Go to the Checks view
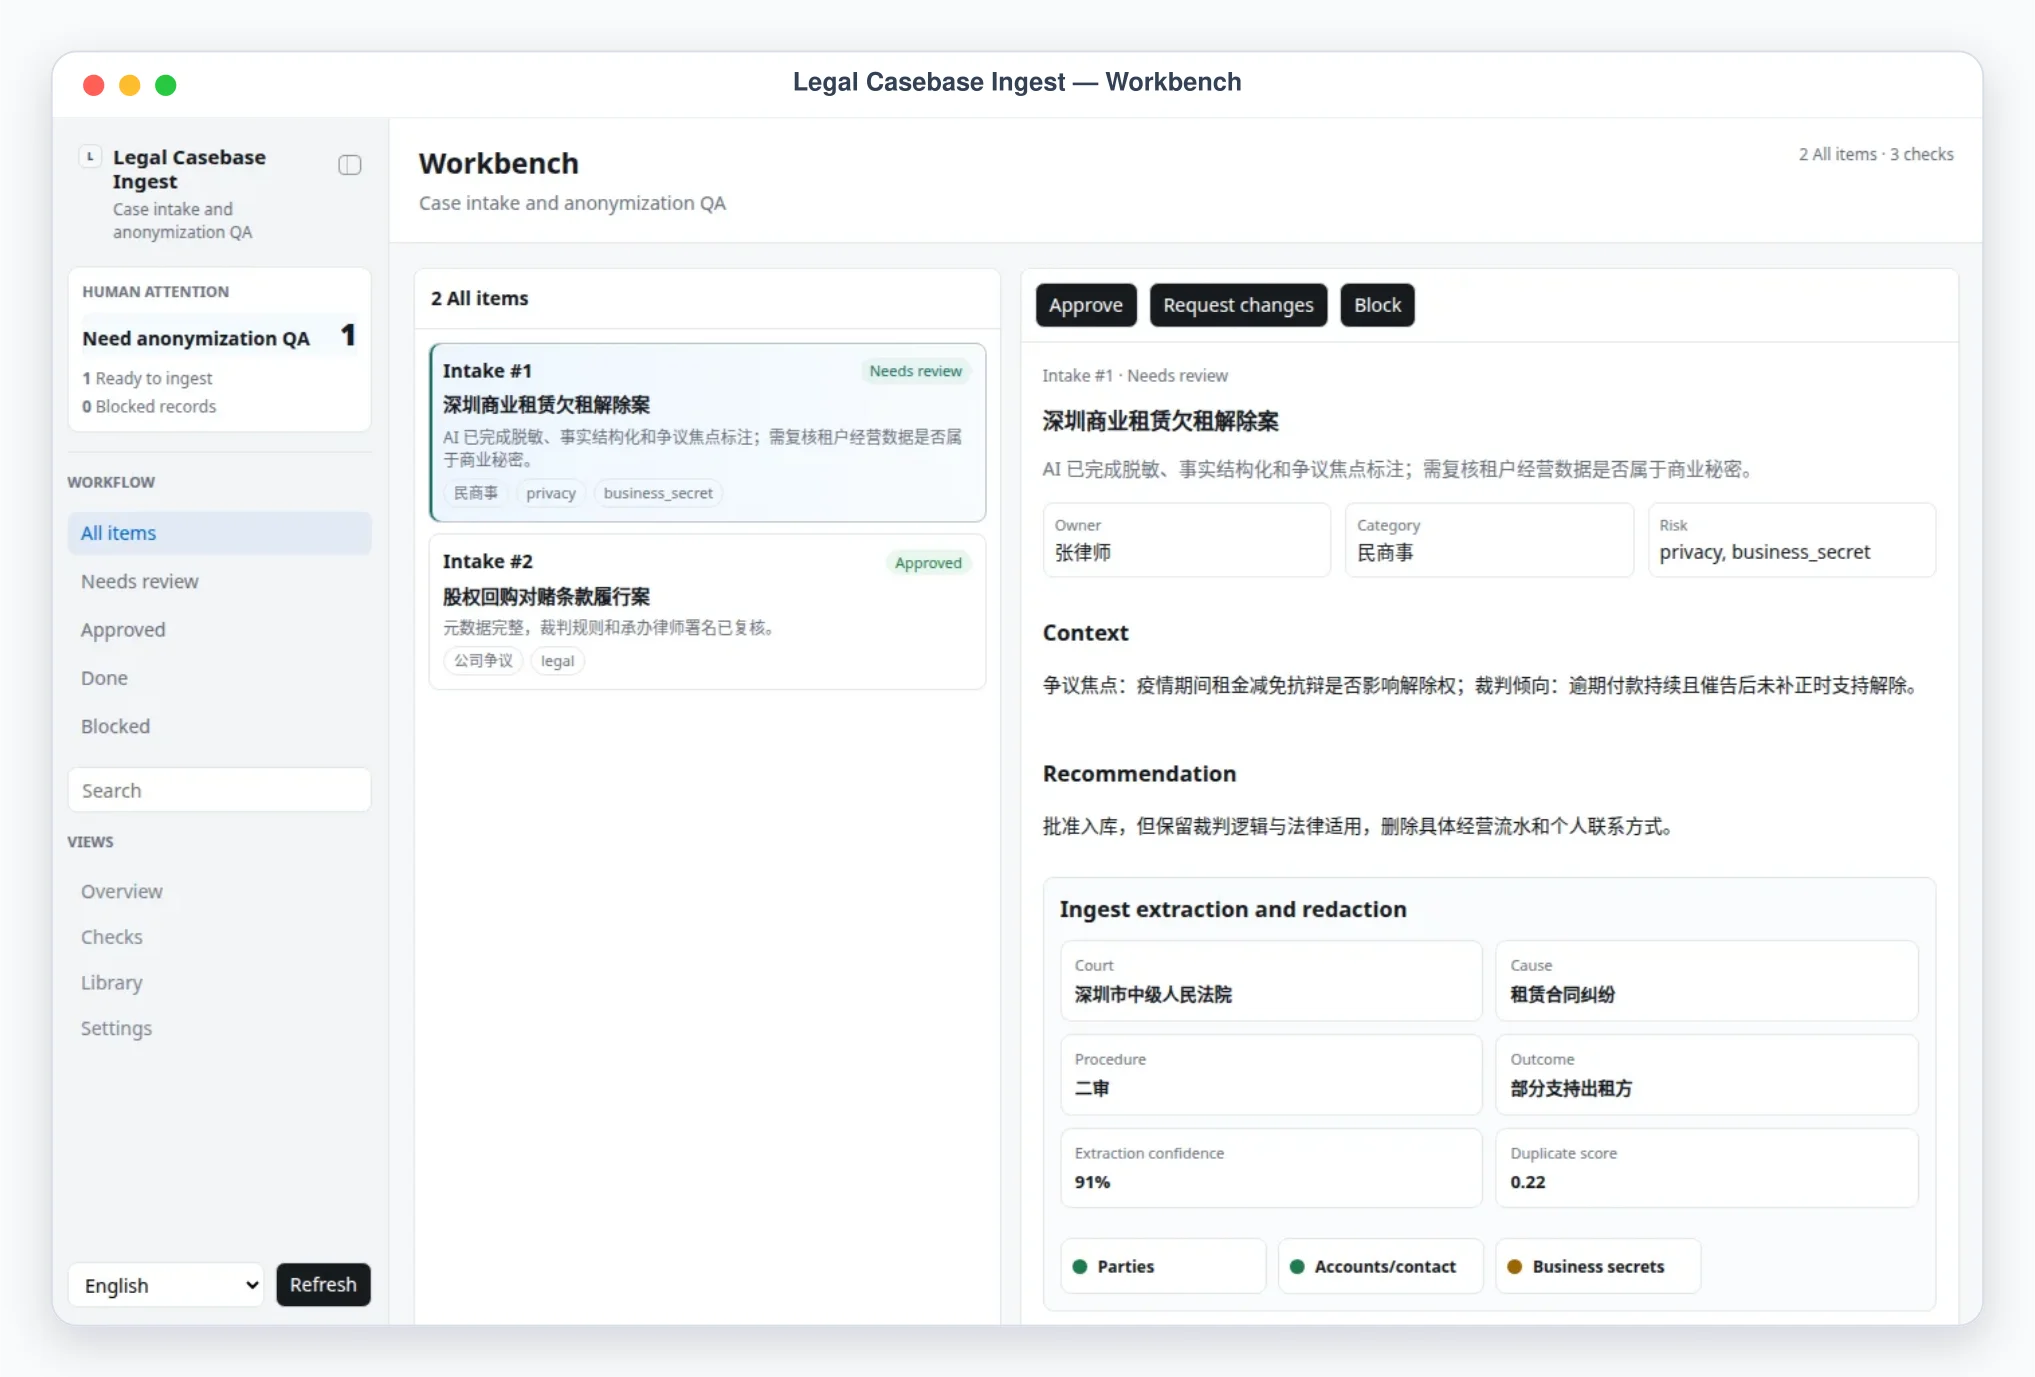Screen dimensions: 2035x1377 (x=219, y=937)
